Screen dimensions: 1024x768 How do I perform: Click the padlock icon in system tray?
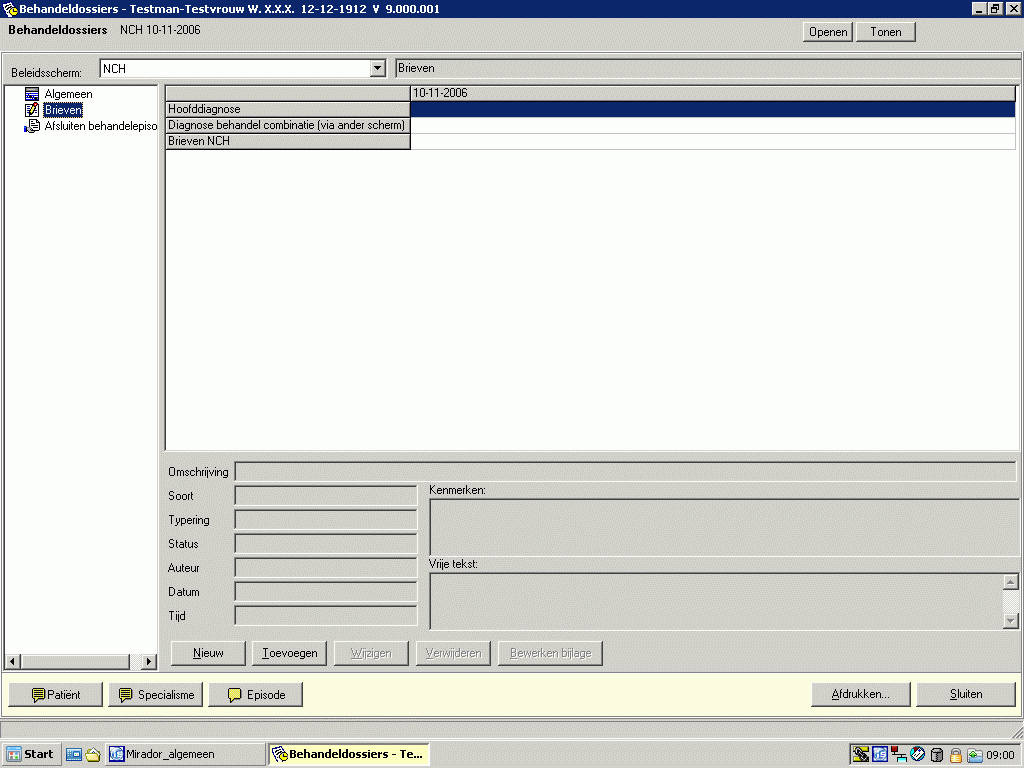[x=956, y=755]
